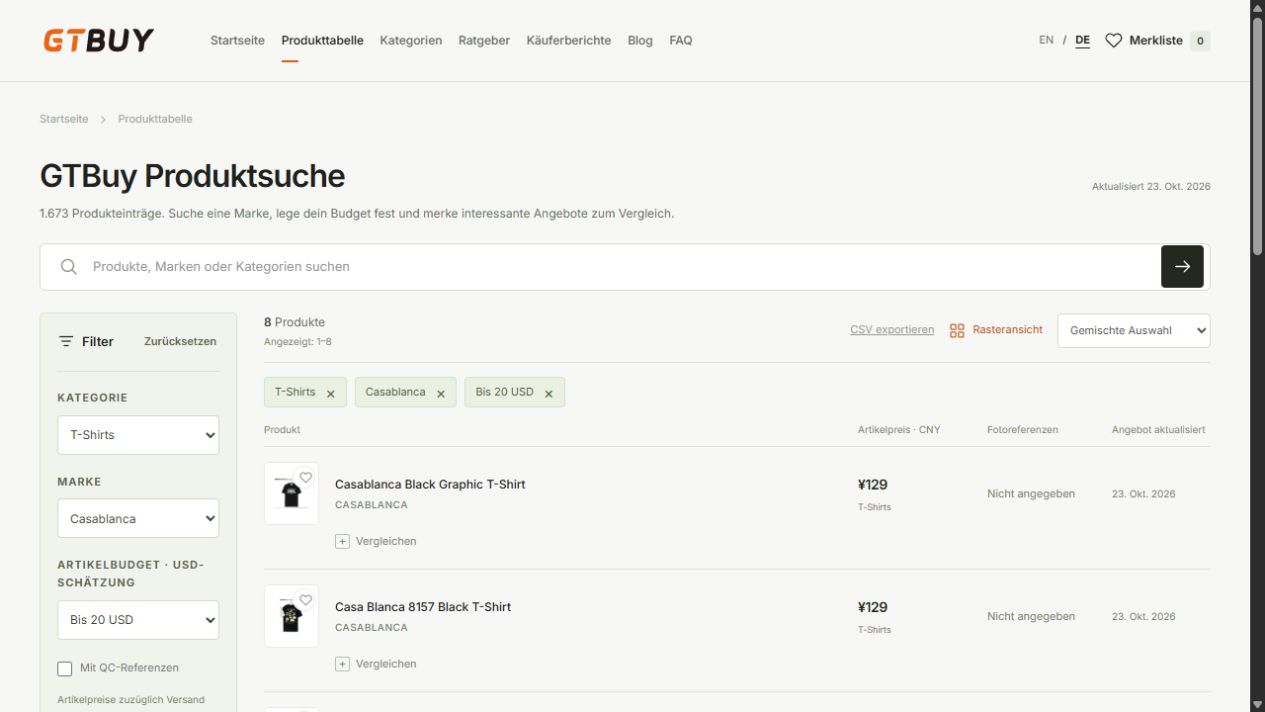Screen dimensions: 1265x712
Task: Open Blog nav item
Action: pyautogui.click(x=640, y=41)
